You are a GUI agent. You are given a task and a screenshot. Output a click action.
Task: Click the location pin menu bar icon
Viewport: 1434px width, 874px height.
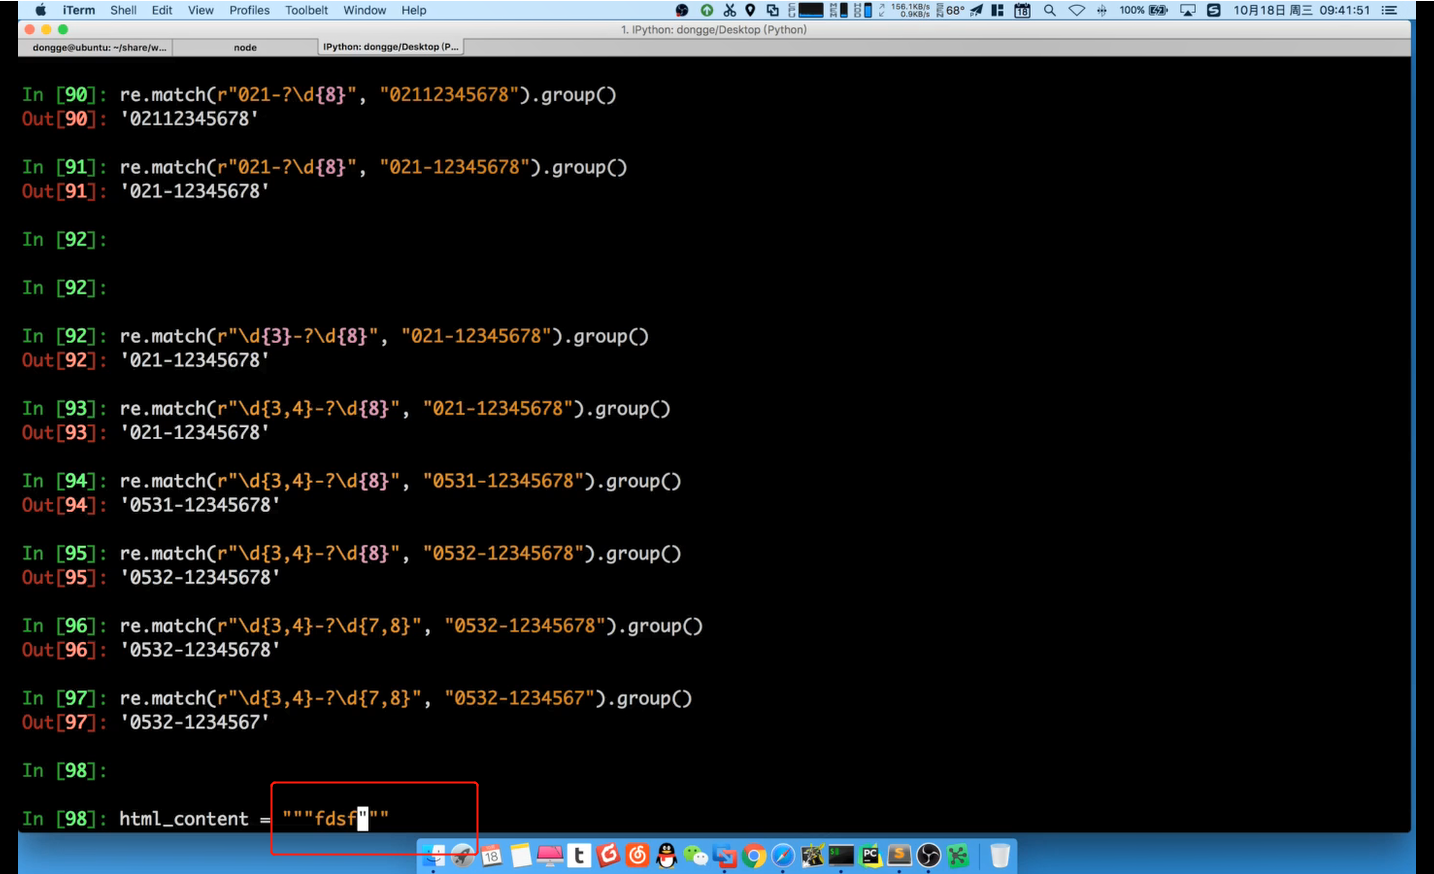coord(750,10)
